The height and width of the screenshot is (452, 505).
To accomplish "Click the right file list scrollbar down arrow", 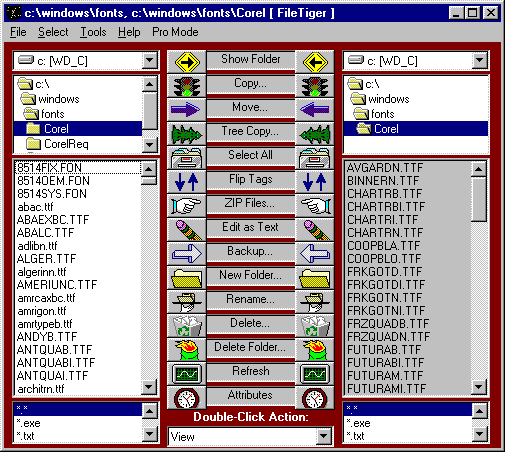I will pos(479,387).
